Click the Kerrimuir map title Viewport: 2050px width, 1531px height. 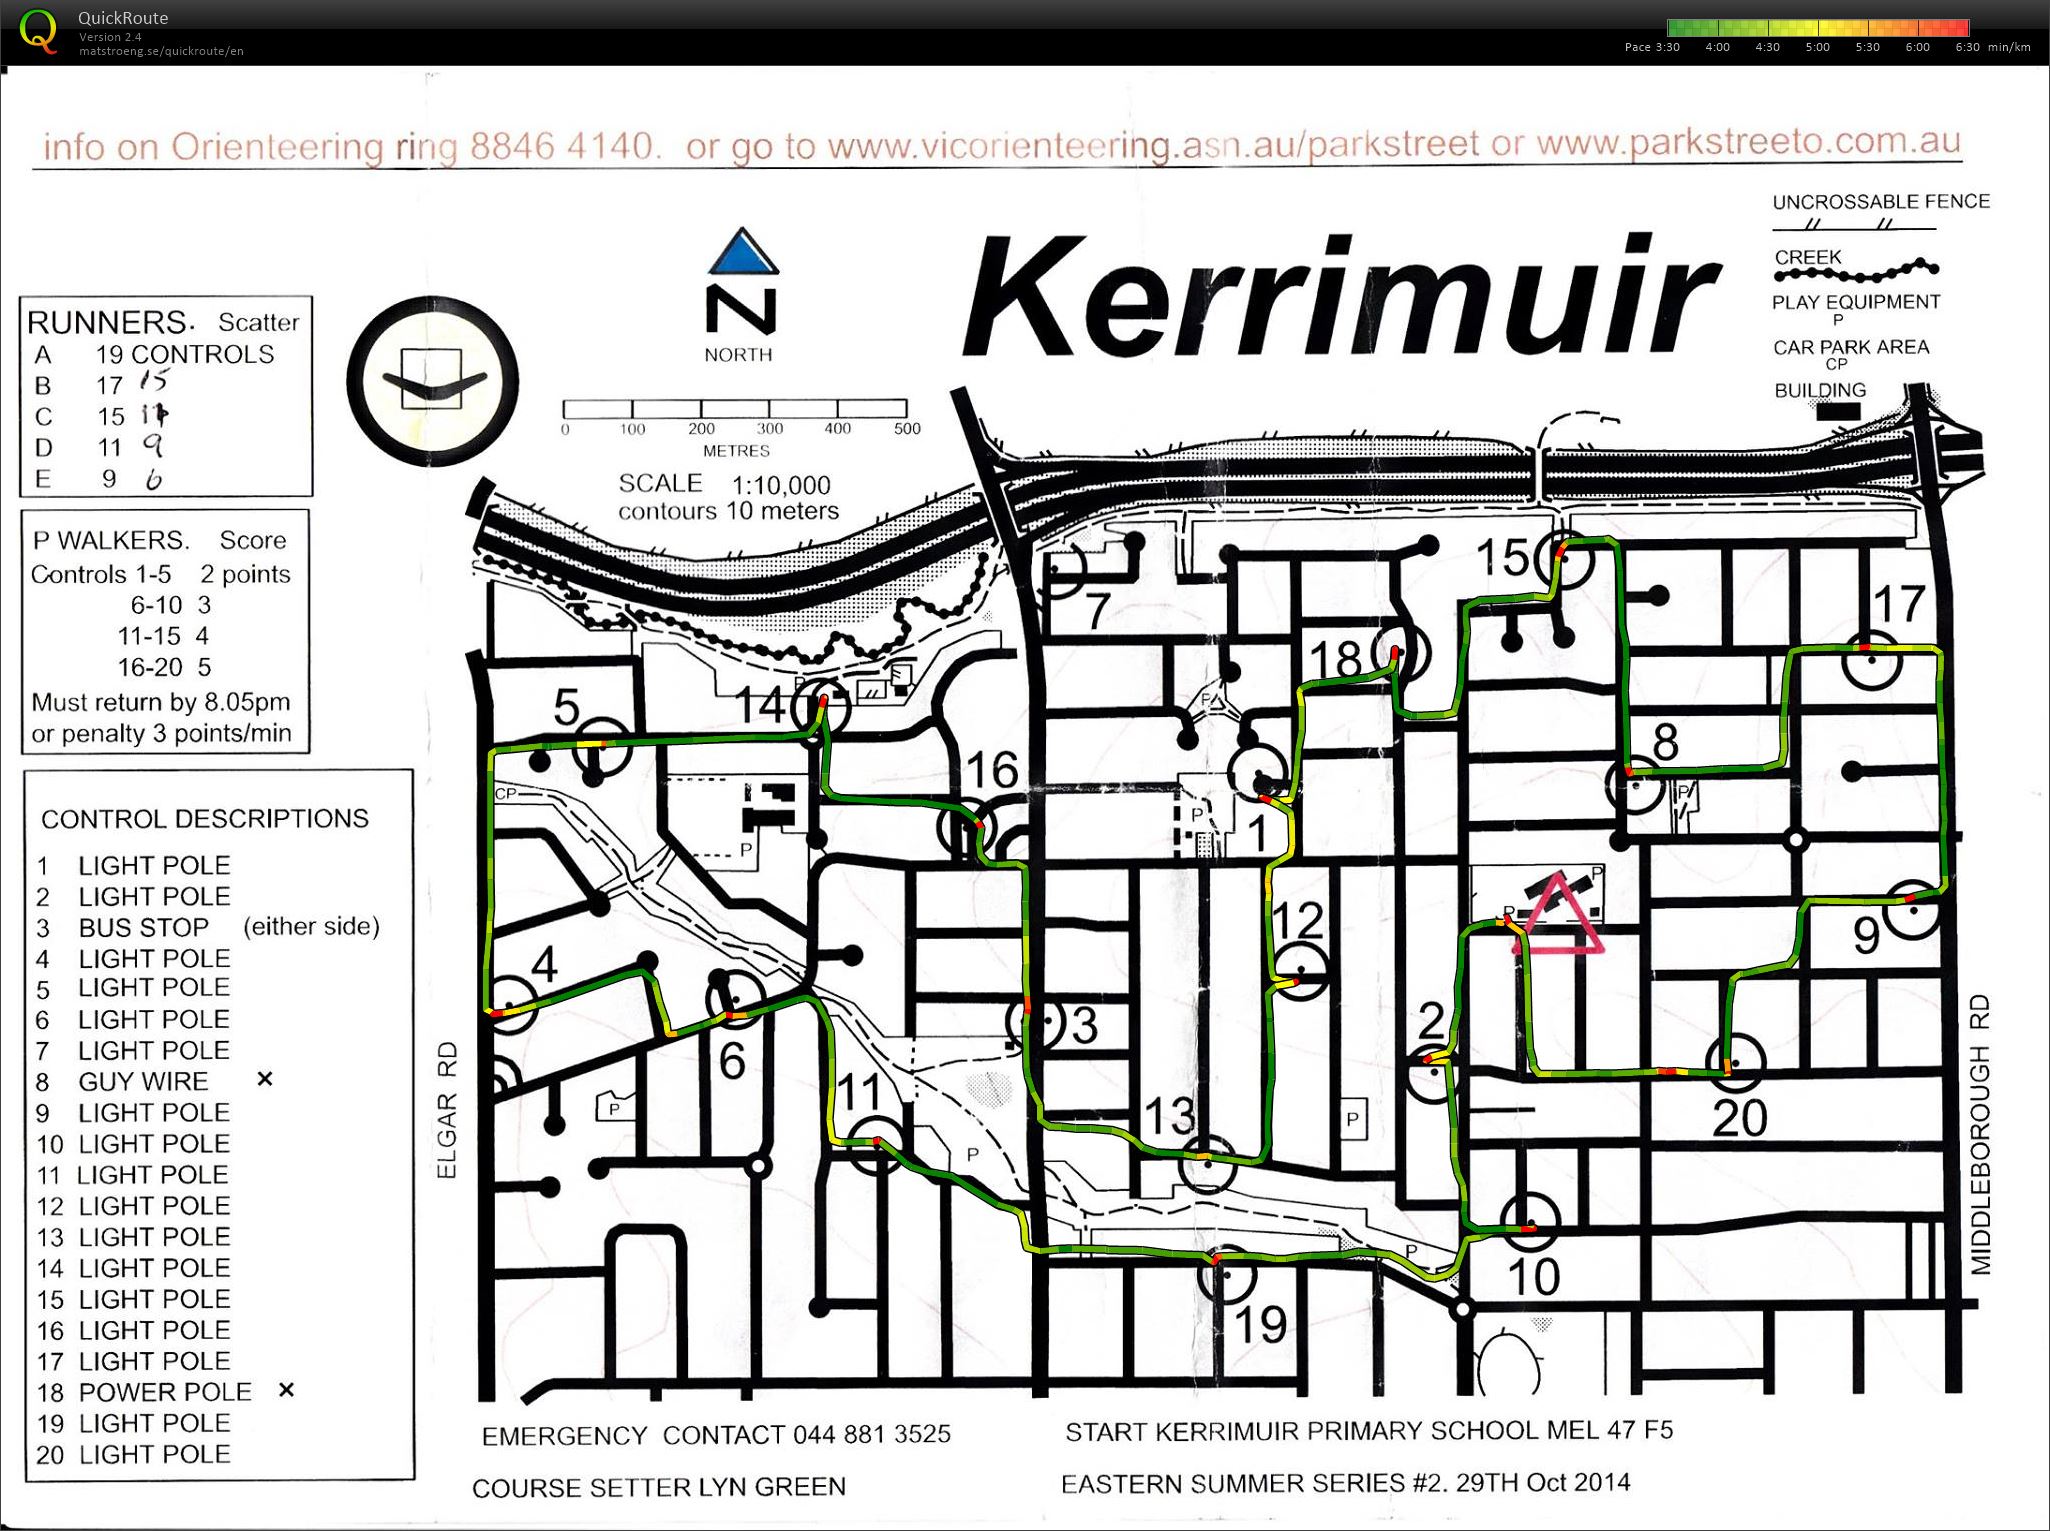coord(1342,294)
